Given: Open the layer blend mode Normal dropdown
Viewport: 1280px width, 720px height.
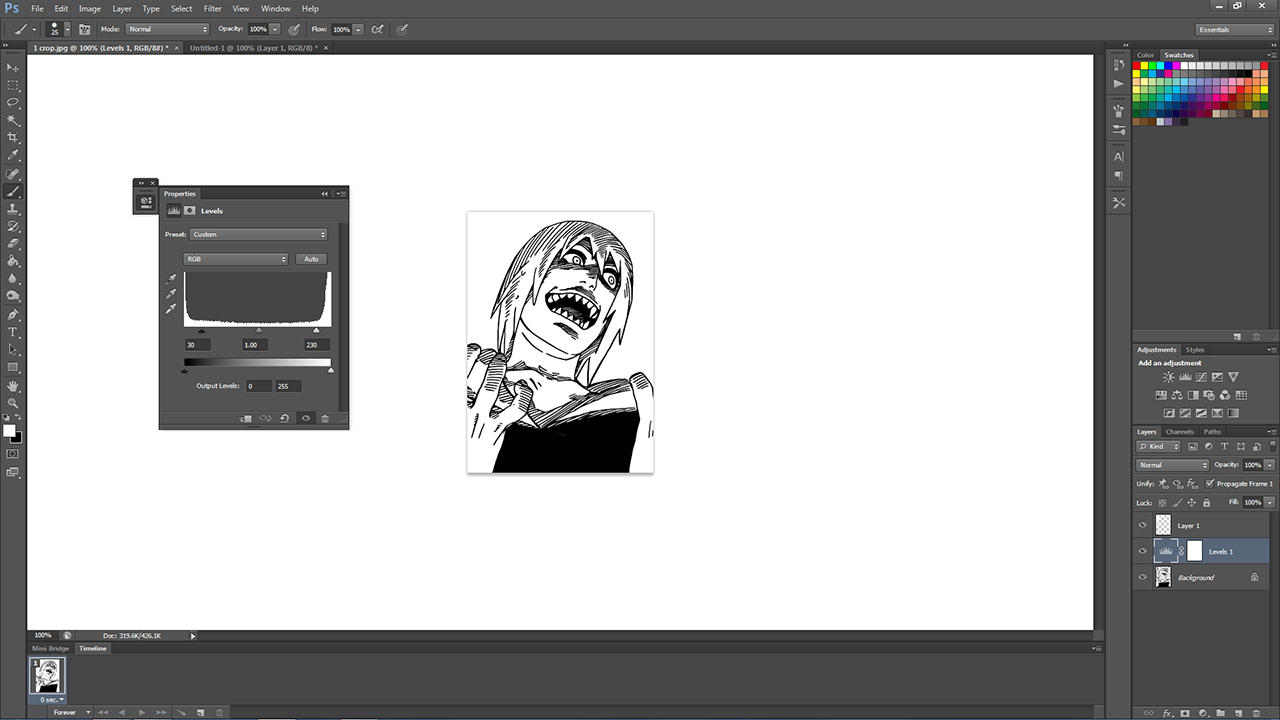Looking at the screenshot, I should coord(1173,465).
